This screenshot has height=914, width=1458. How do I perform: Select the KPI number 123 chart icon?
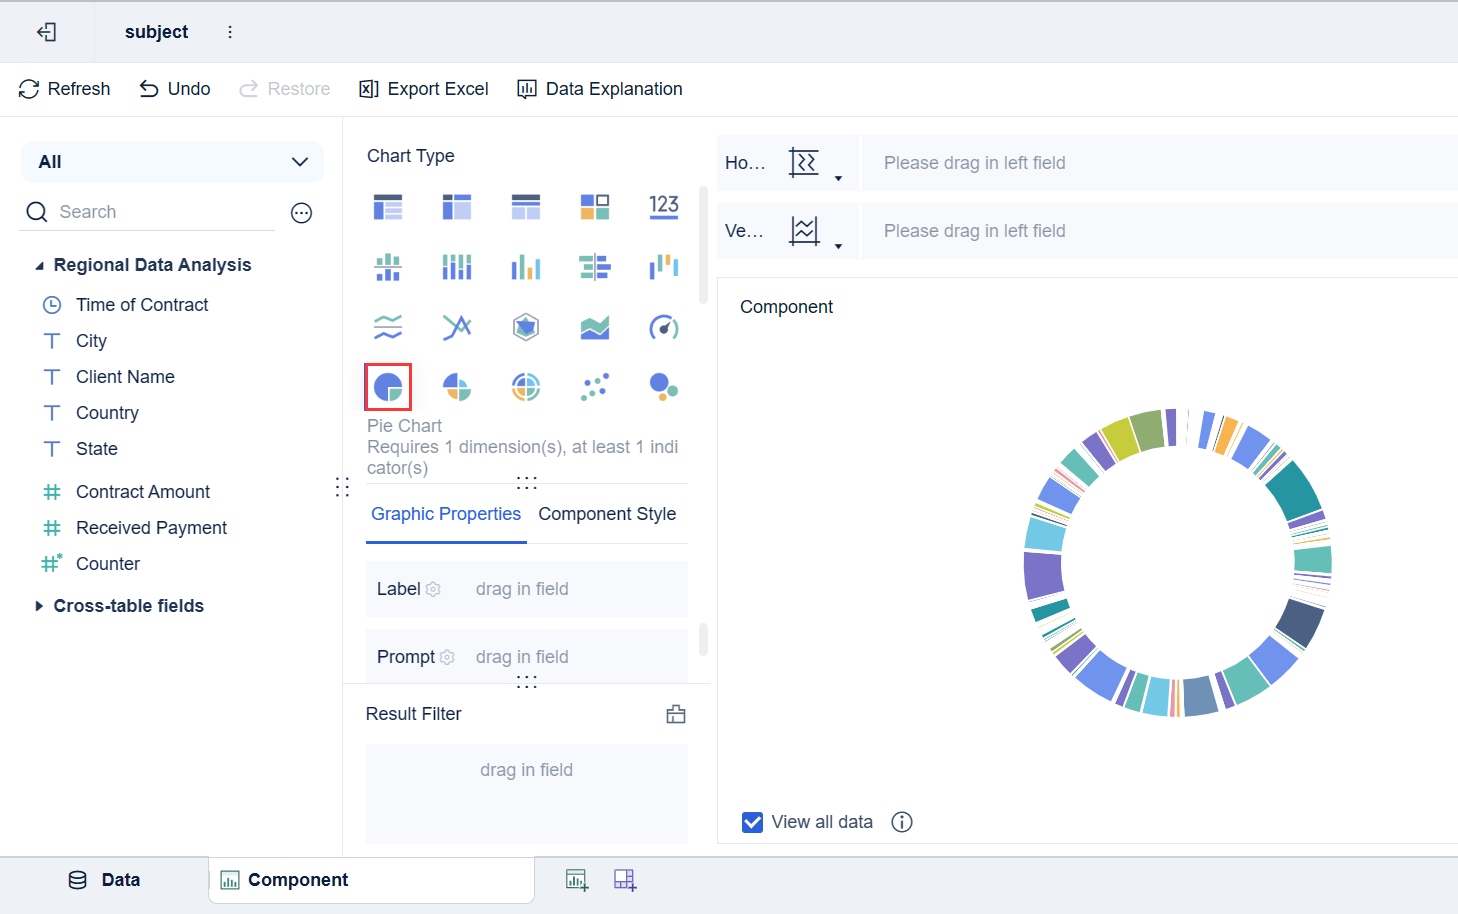pyautogui.click(x=663, y=207)
